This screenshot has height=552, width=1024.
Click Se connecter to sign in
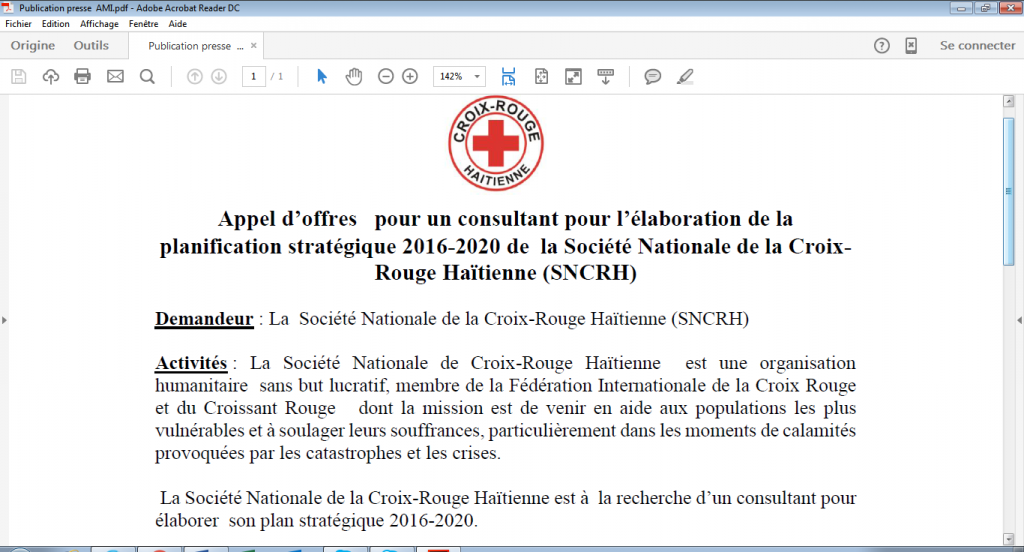click(977, 46)
